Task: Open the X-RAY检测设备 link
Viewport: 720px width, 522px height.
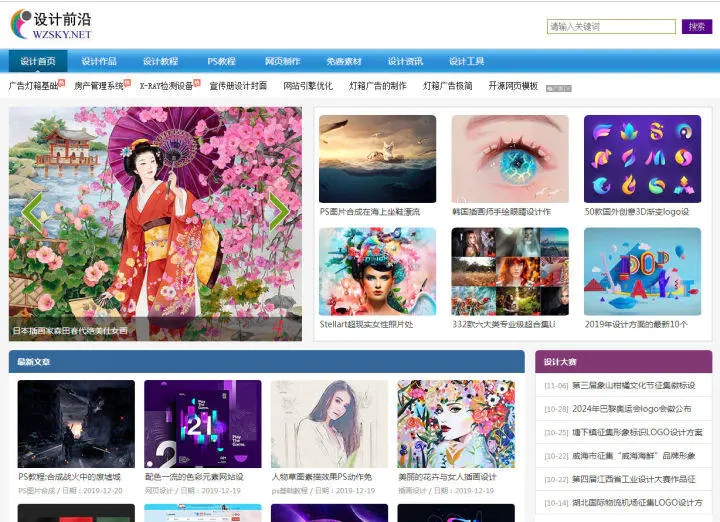Action: tap(166, 86)
